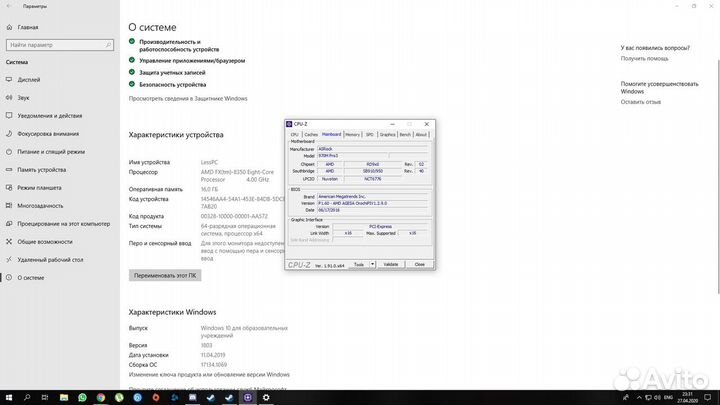This screenshot has height=405, width=720.
Task: Open the network icon in system tray
Action: (x=648, y=397)
